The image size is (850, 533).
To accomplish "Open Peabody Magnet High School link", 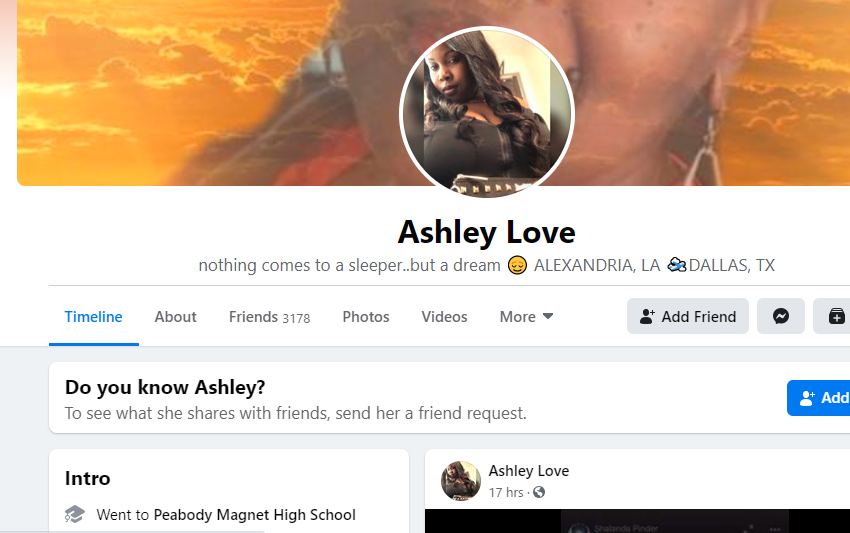I will [x=255, y=515].
